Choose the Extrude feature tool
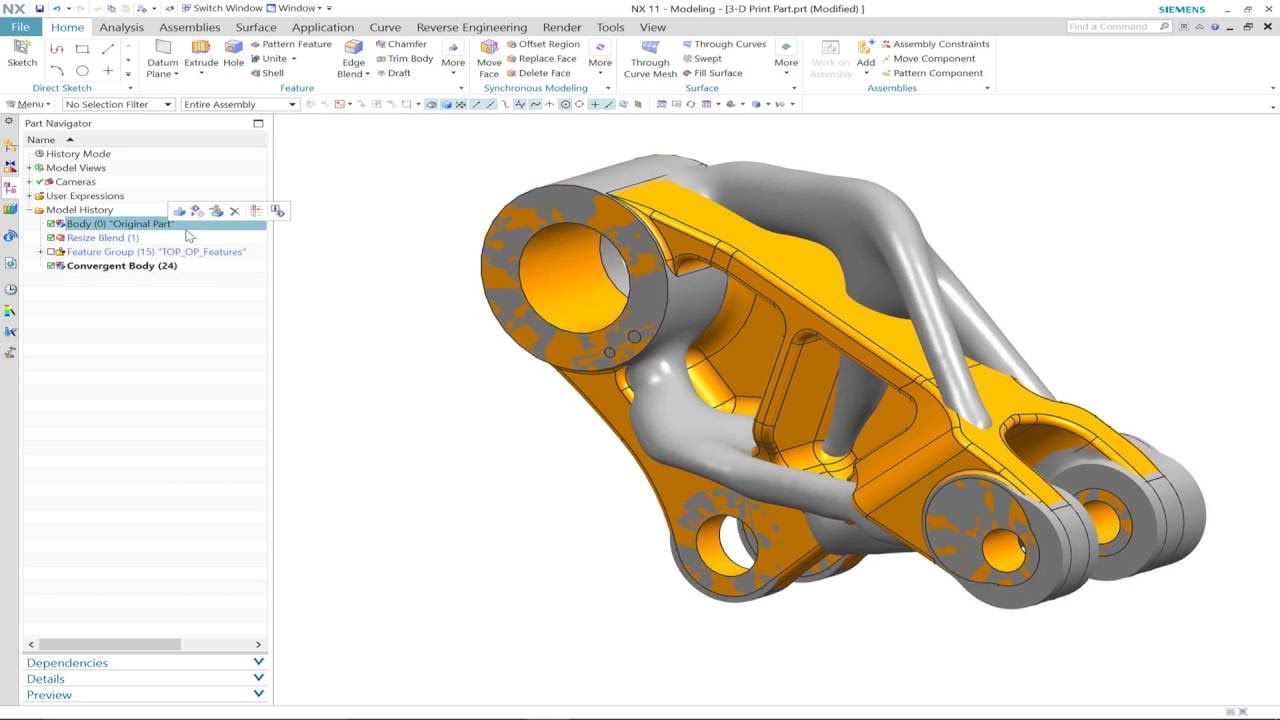The height and width of the screenshot is (720, 1280). coord(201,54)
